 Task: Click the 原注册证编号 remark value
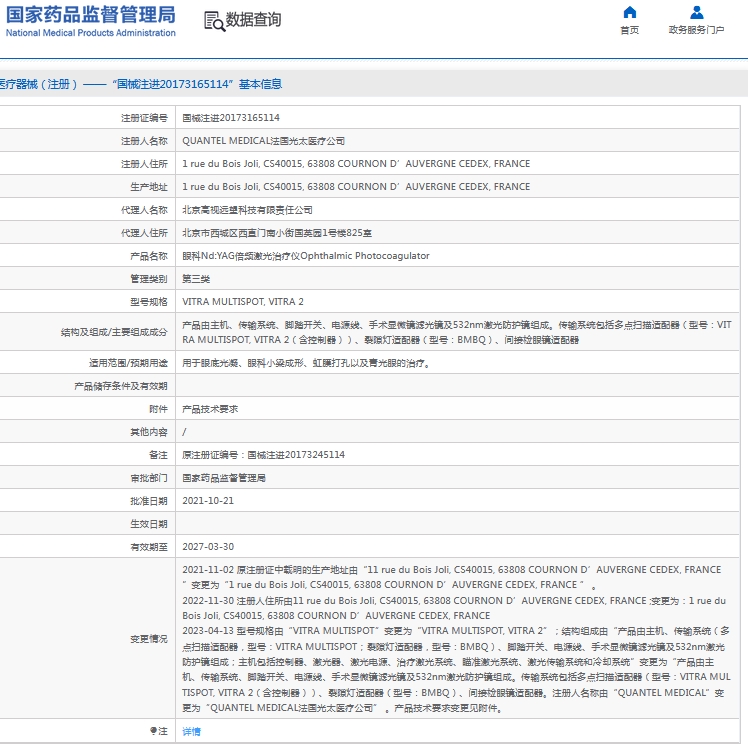pyautogui.click(x=264, y=455)
